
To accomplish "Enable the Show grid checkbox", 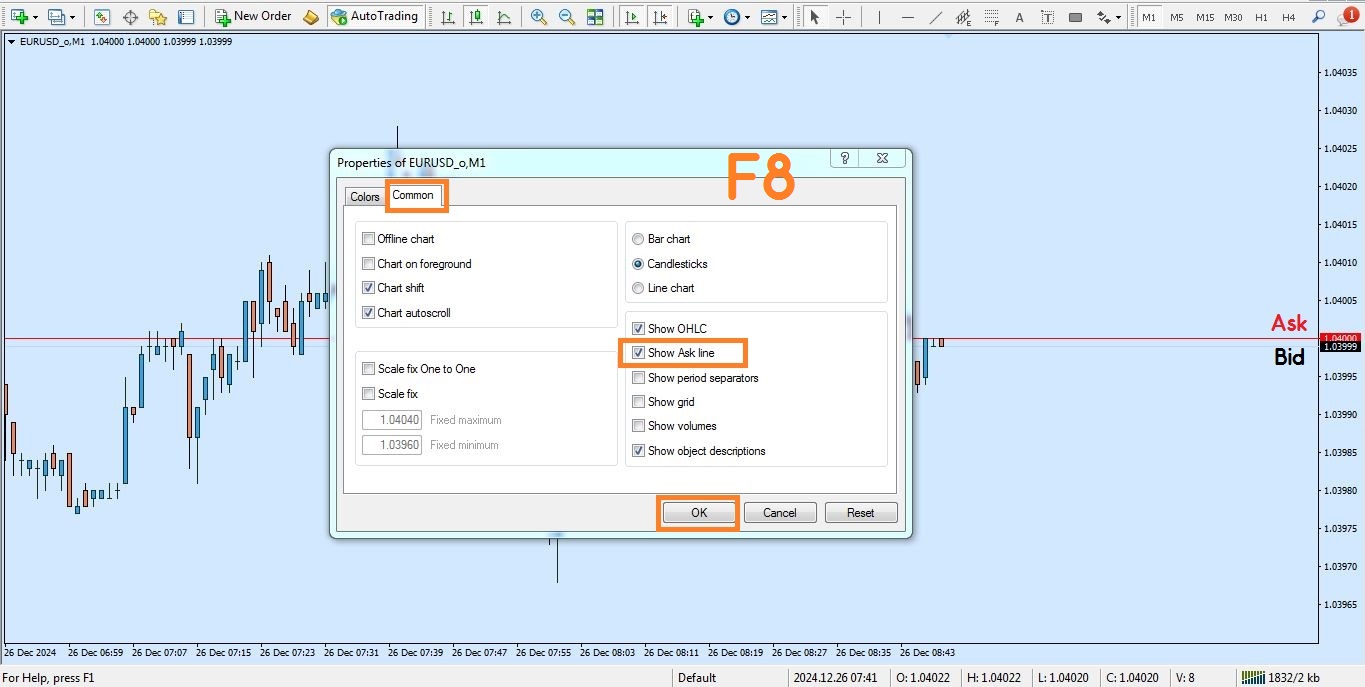I will pos(639,402).
